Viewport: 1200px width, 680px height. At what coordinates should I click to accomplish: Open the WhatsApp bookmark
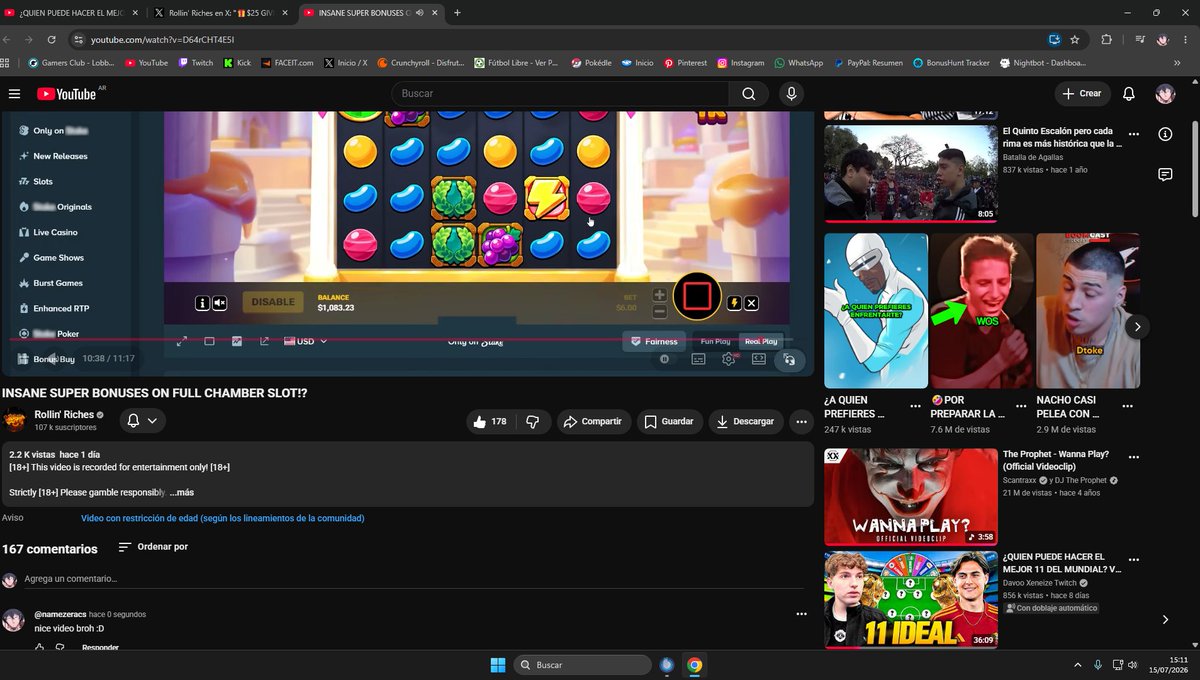tap(798, 62)
